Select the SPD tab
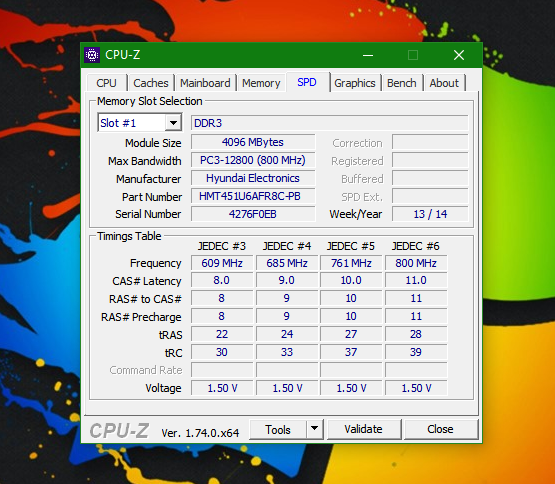 307,82
